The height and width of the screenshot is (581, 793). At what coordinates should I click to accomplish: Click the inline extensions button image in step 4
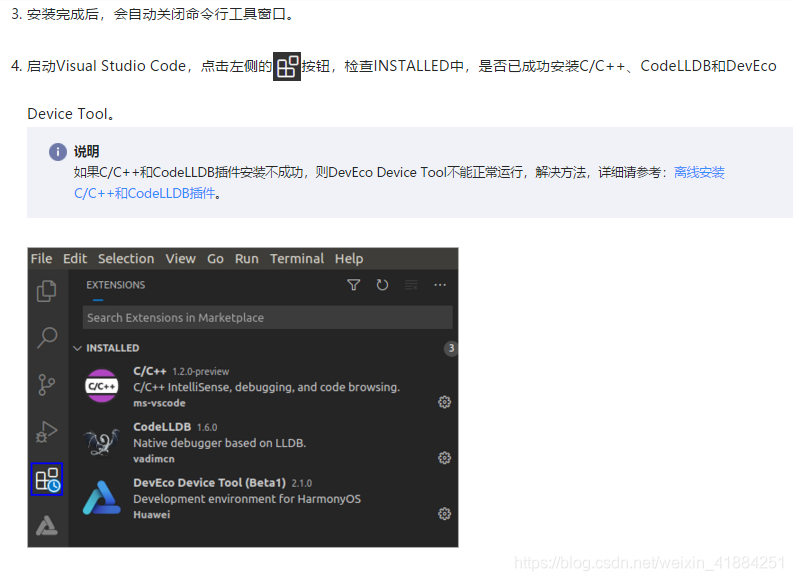tap(287, 66)
